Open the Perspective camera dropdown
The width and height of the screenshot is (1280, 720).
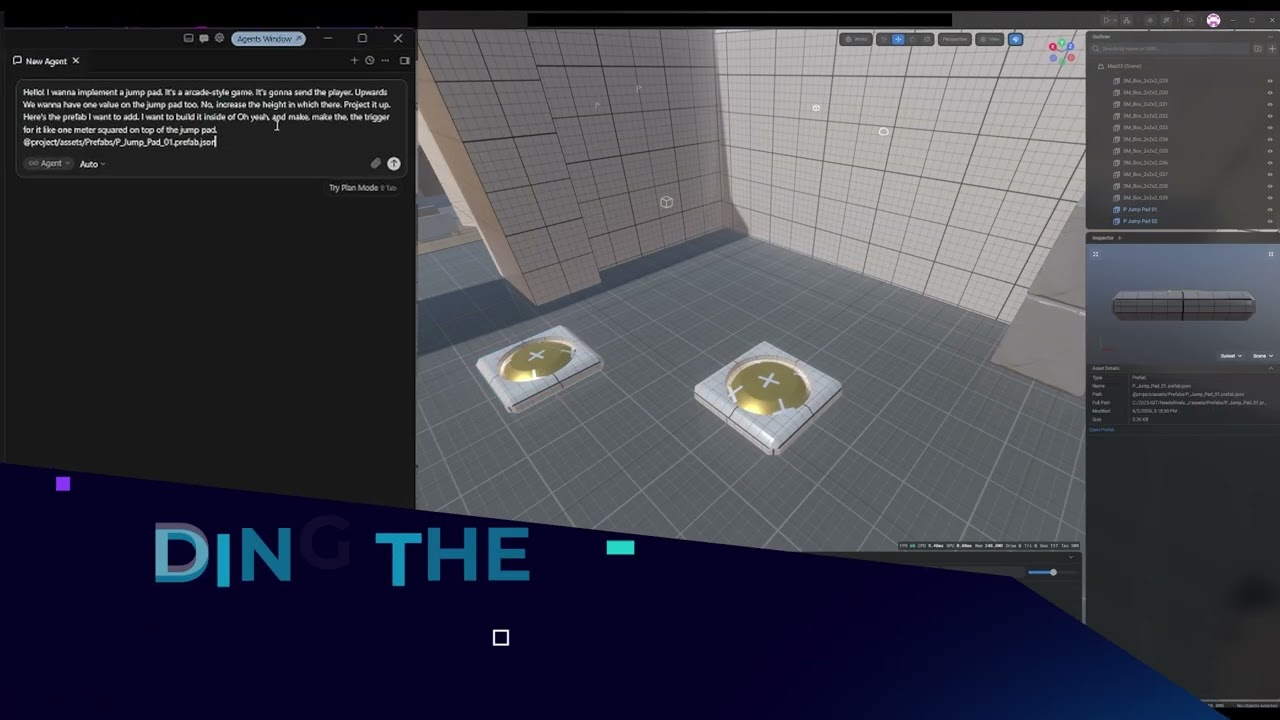click(955, 39)
